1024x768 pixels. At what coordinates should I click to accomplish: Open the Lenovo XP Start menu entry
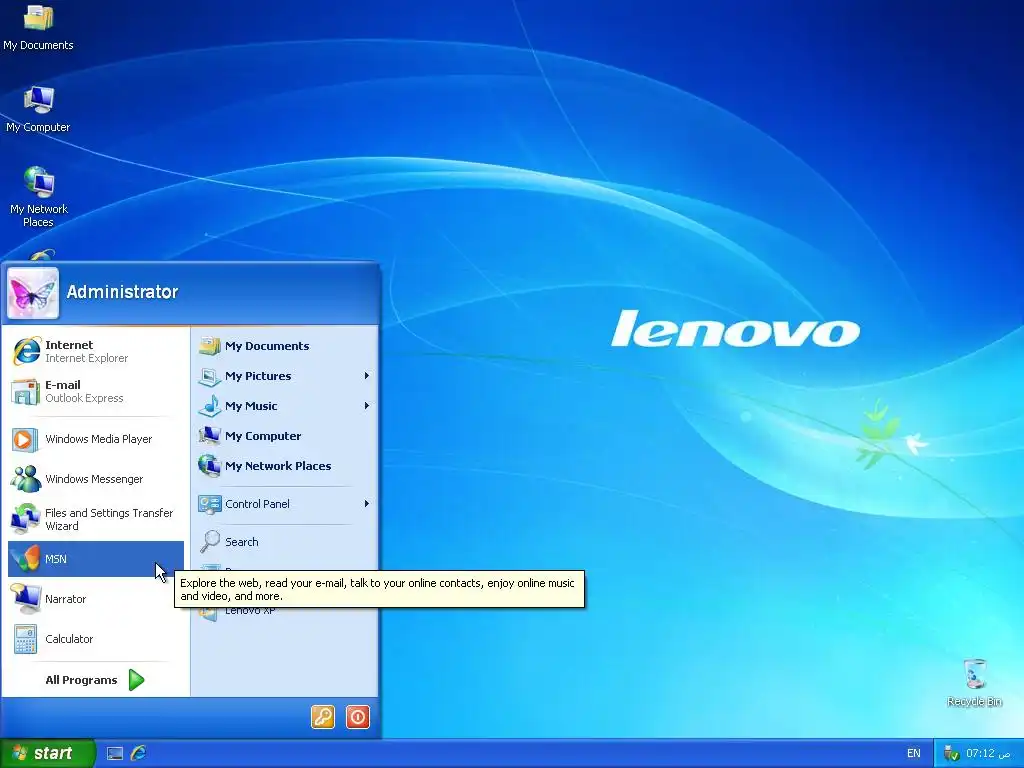285,611
